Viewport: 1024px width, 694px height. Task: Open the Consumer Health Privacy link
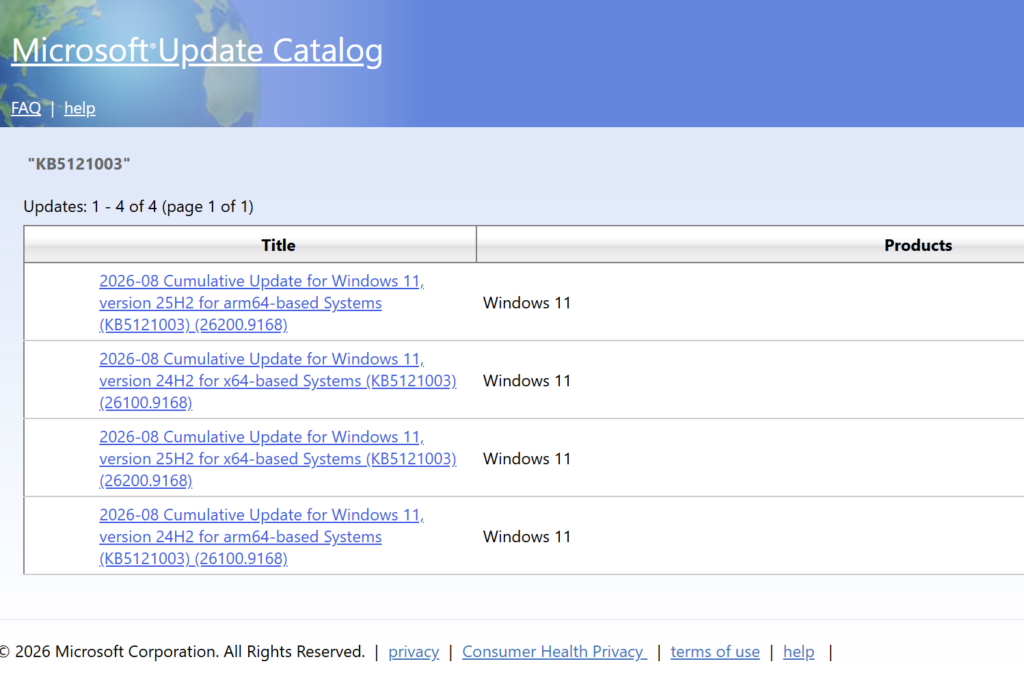(x=554, y=652)
